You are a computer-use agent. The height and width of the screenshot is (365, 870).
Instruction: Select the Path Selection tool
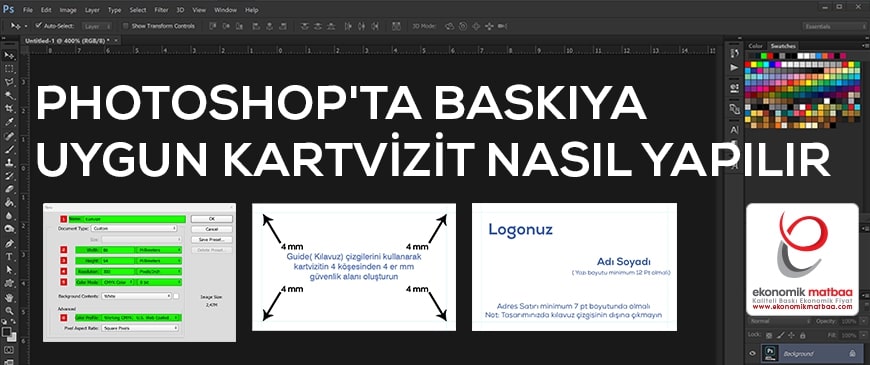9,270
